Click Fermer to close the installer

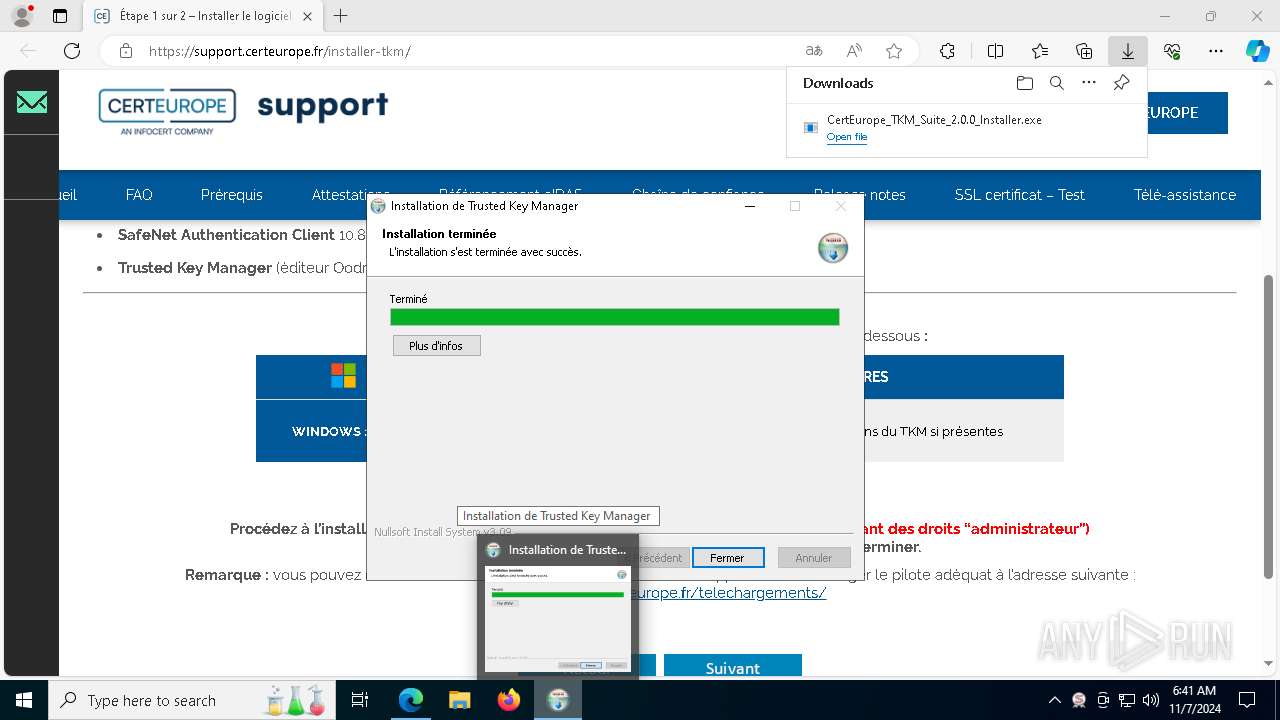[x=727, y=558]
